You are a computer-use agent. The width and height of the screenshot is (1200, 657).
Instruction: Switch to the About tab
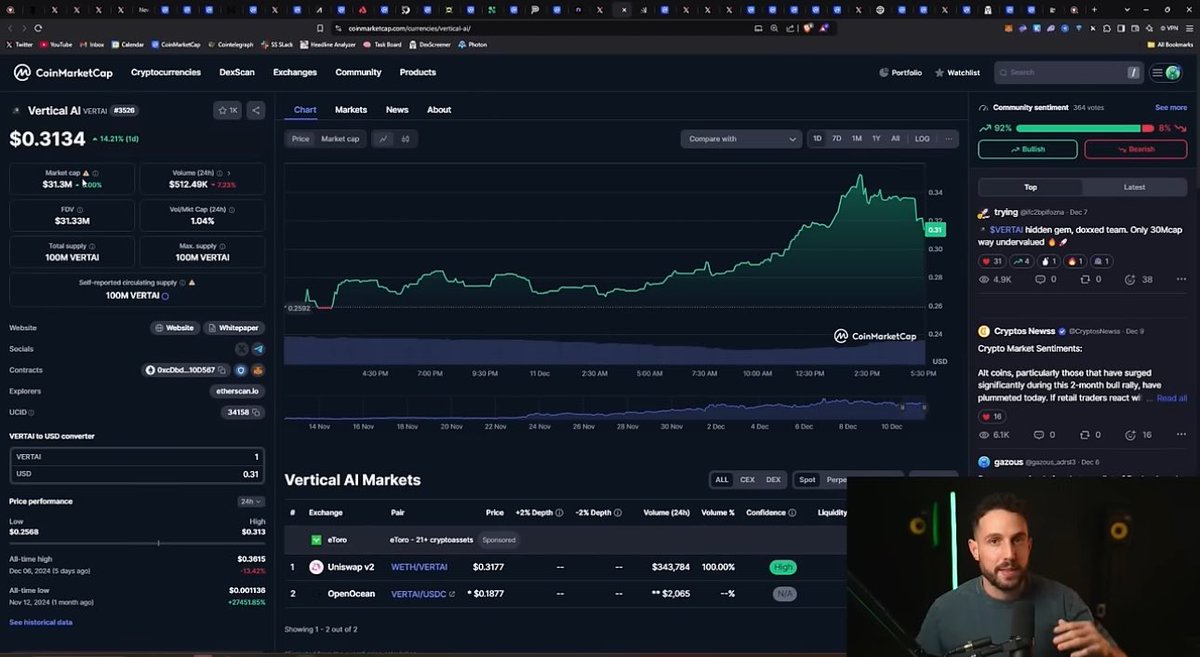pos(439,110)
